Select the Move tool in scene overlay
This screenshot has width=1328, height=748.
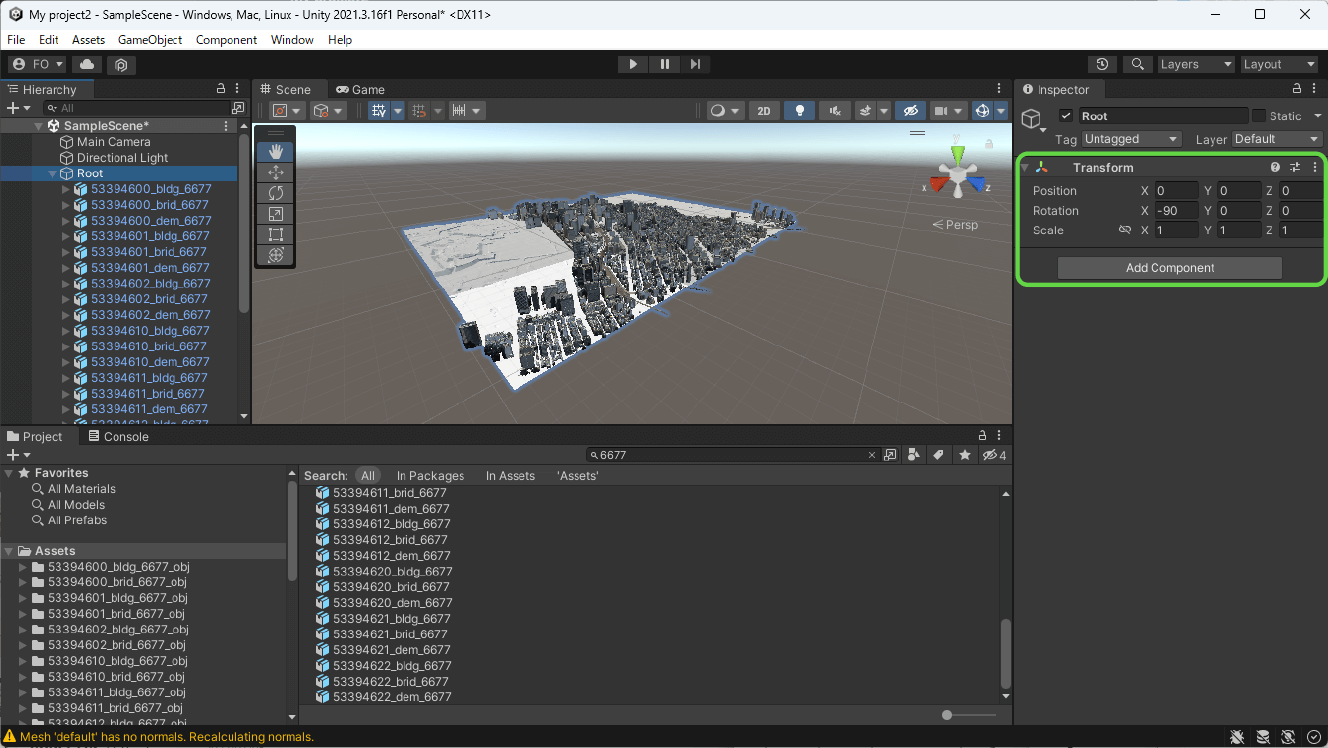276,173
